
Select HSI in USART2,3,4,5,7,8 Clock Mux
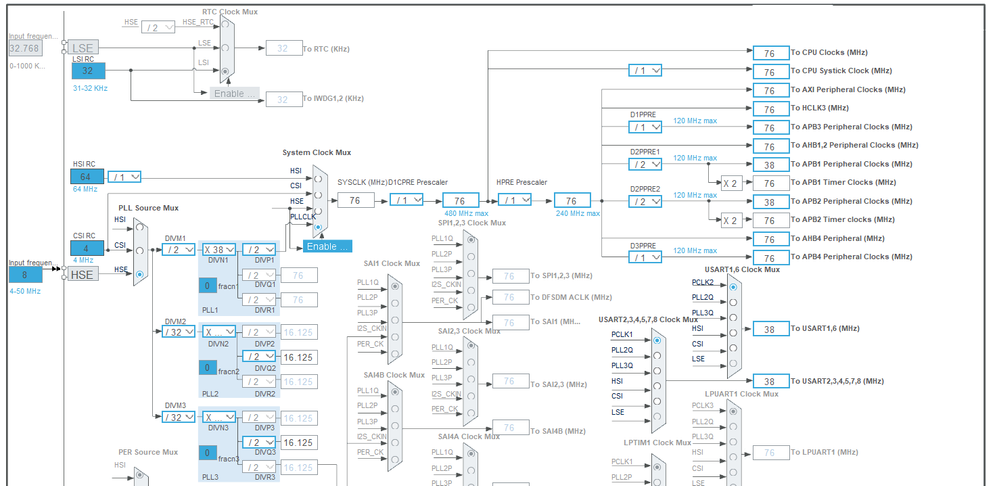657,387
